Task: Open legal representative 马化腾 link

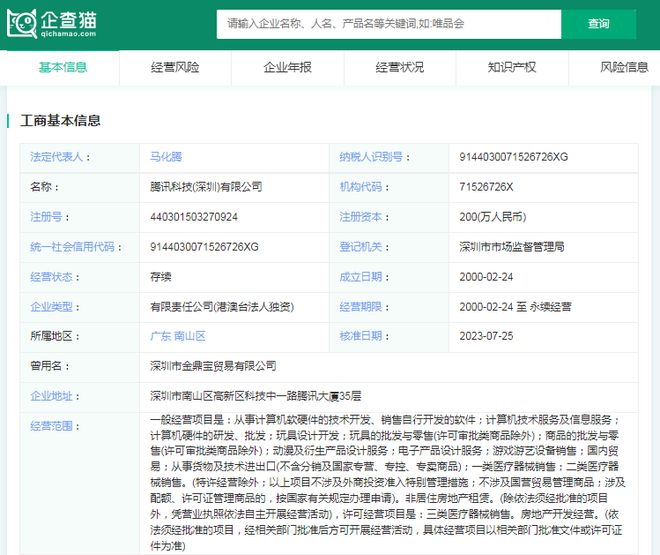Action: pos(166,157)
